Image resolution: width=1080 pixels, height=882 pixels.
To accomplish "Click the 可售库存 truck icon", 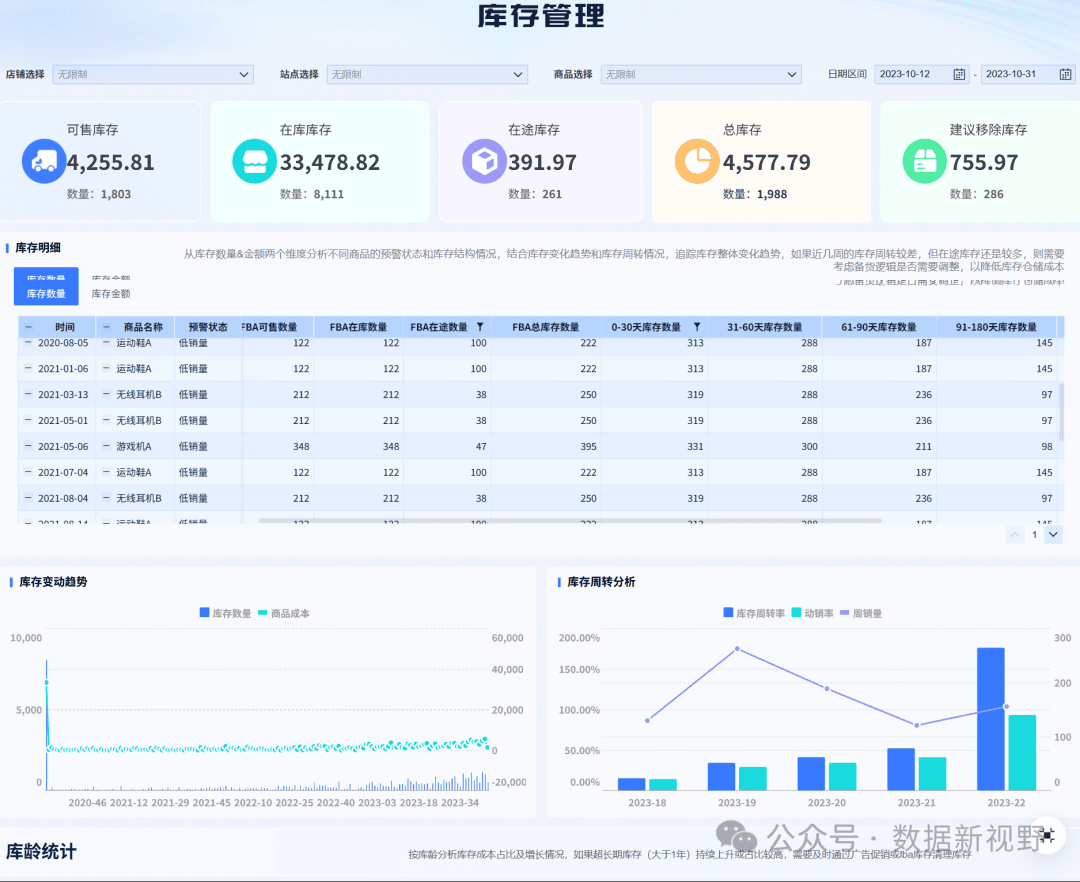I will point(44,162).
